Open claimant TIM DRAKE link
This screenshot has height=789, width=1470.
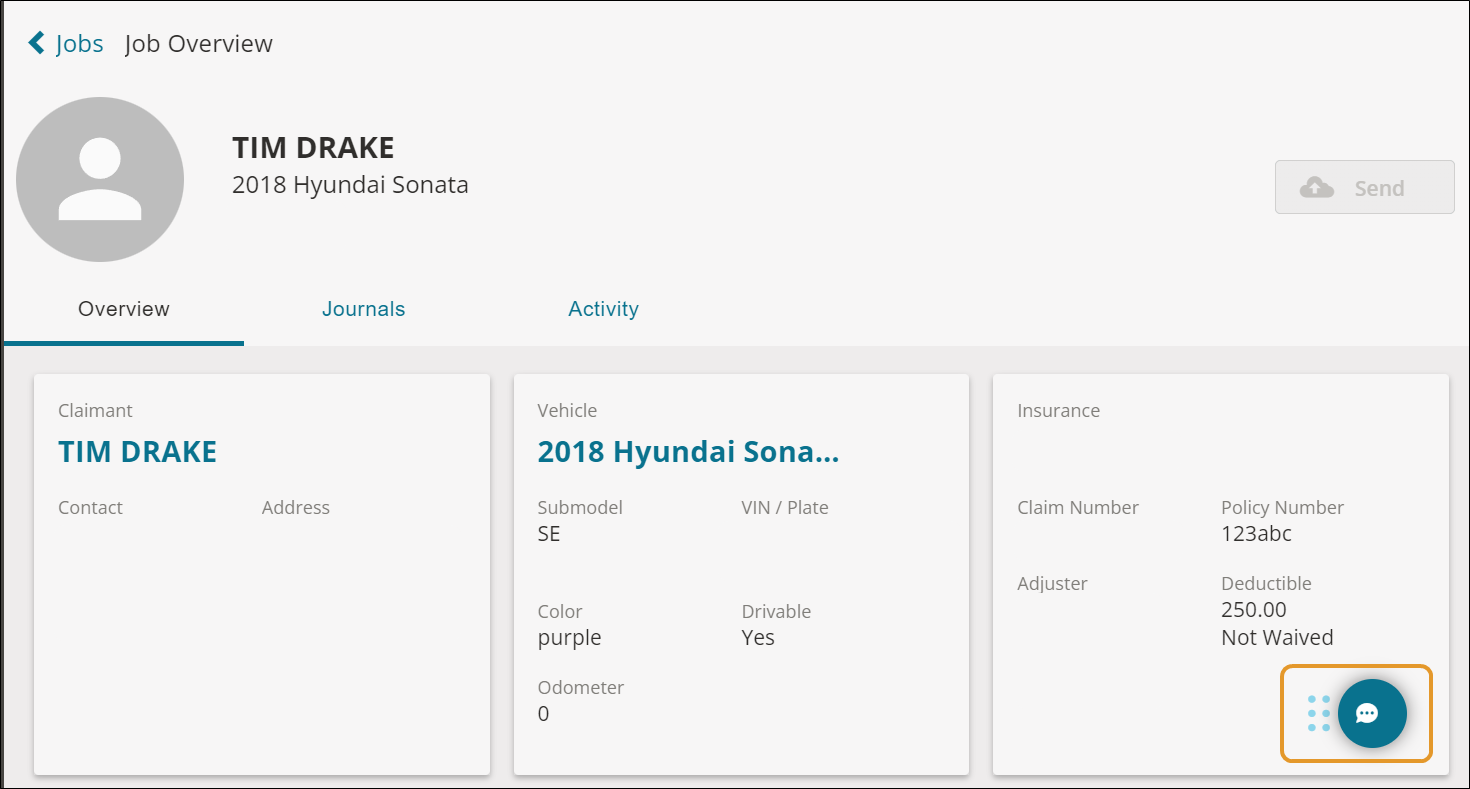137,452
